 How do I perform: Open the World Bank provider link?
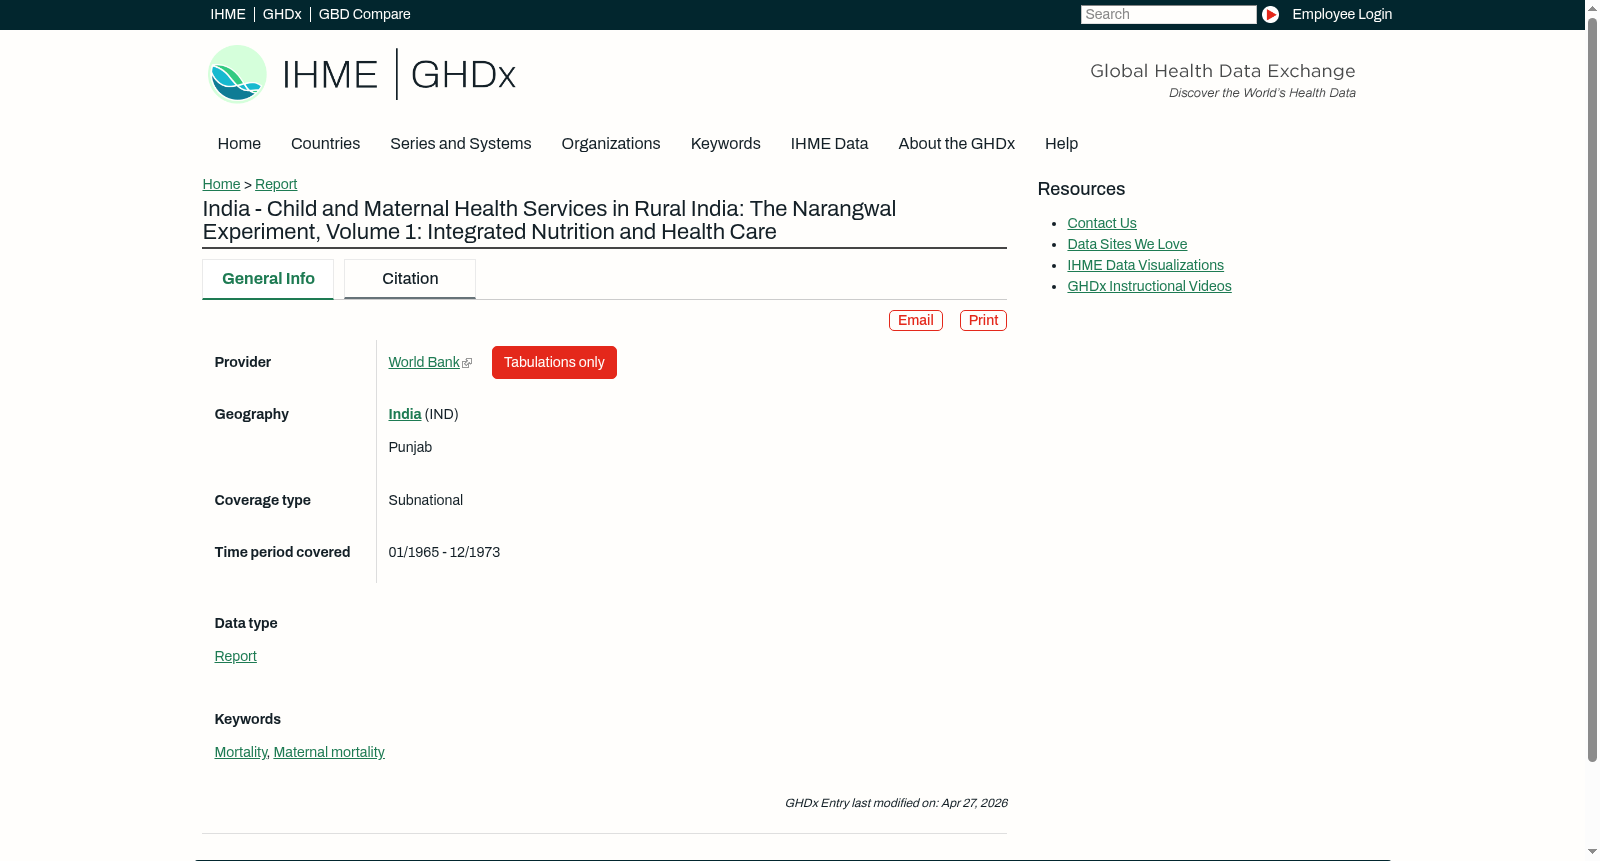point(424,362)
